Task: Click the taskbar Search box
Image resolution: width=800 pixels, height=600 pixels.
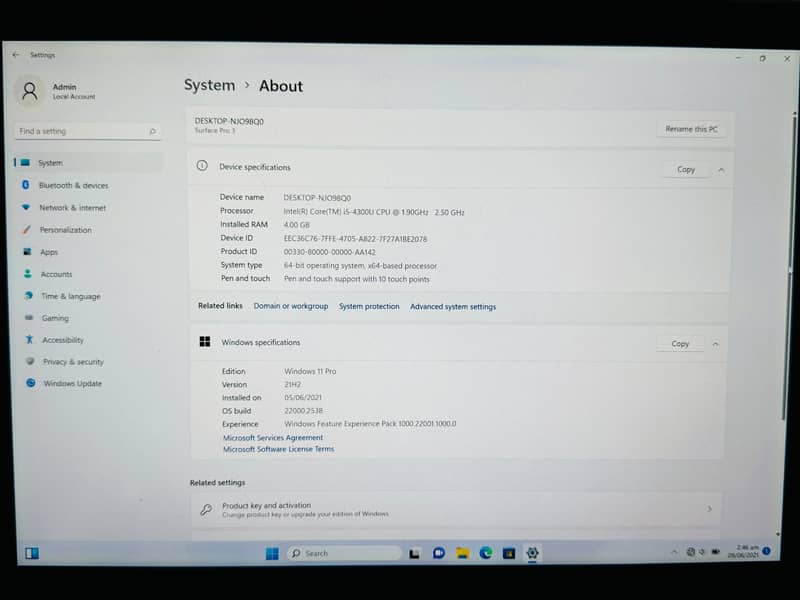Action: (x=344, y=553)
